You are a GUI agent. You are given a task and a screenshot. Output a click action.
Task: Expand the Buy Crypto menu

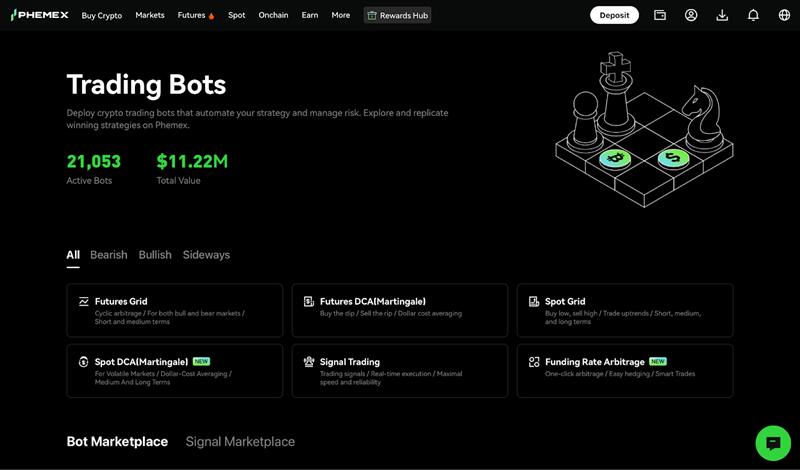[x=102, y=15]
